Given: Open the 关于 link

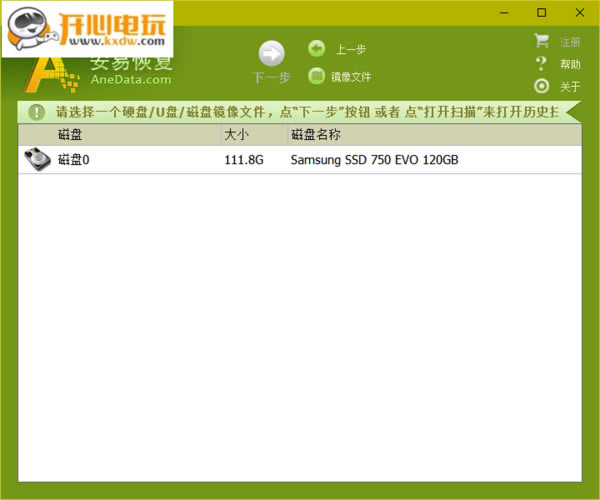Looking at the screenshot, I should coord(570,86).
